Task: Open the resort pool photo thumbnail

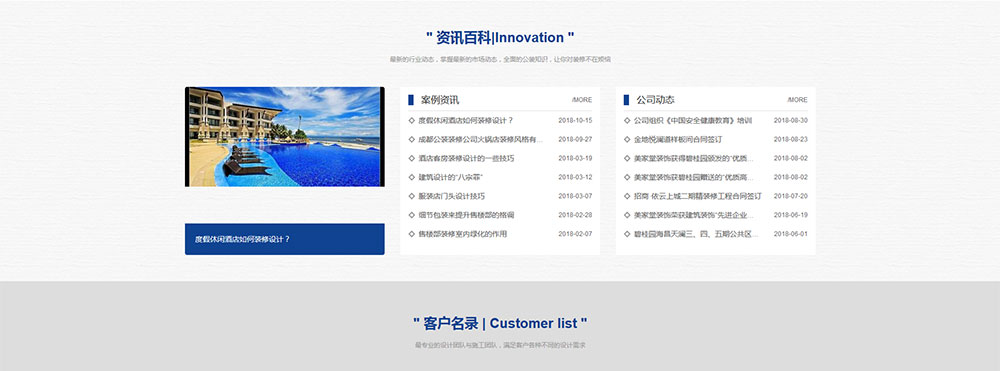Action: [x=284, y=136]
